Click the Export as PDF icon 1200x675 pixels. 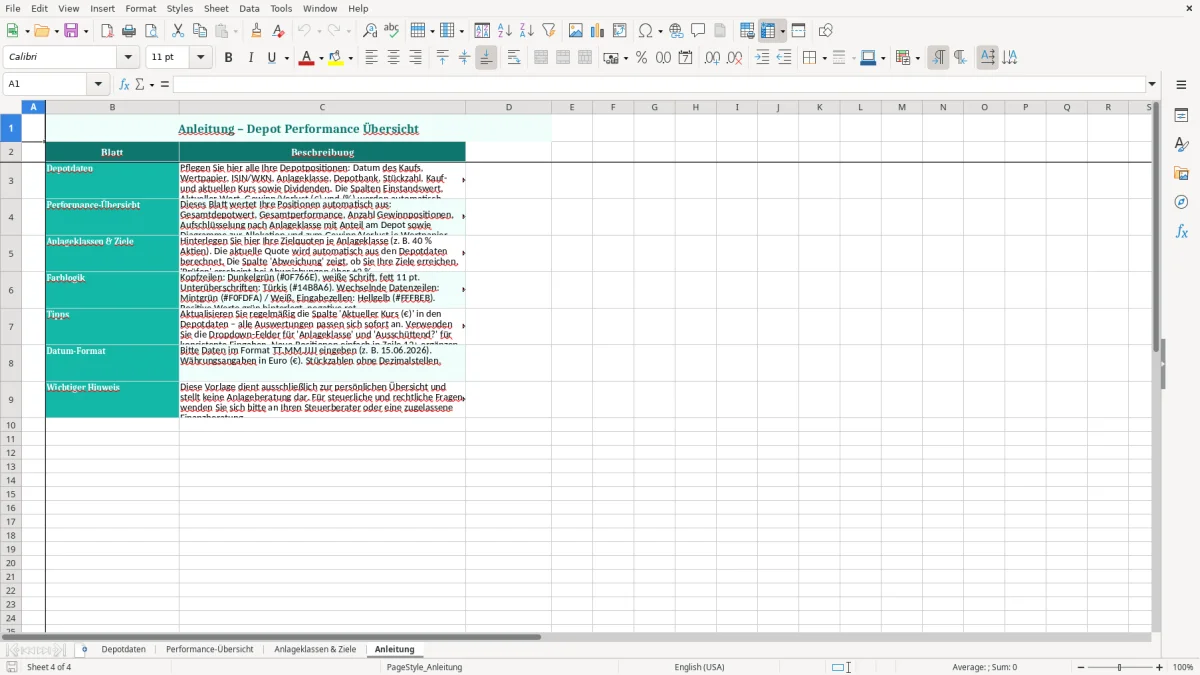[x=107, y=31]
